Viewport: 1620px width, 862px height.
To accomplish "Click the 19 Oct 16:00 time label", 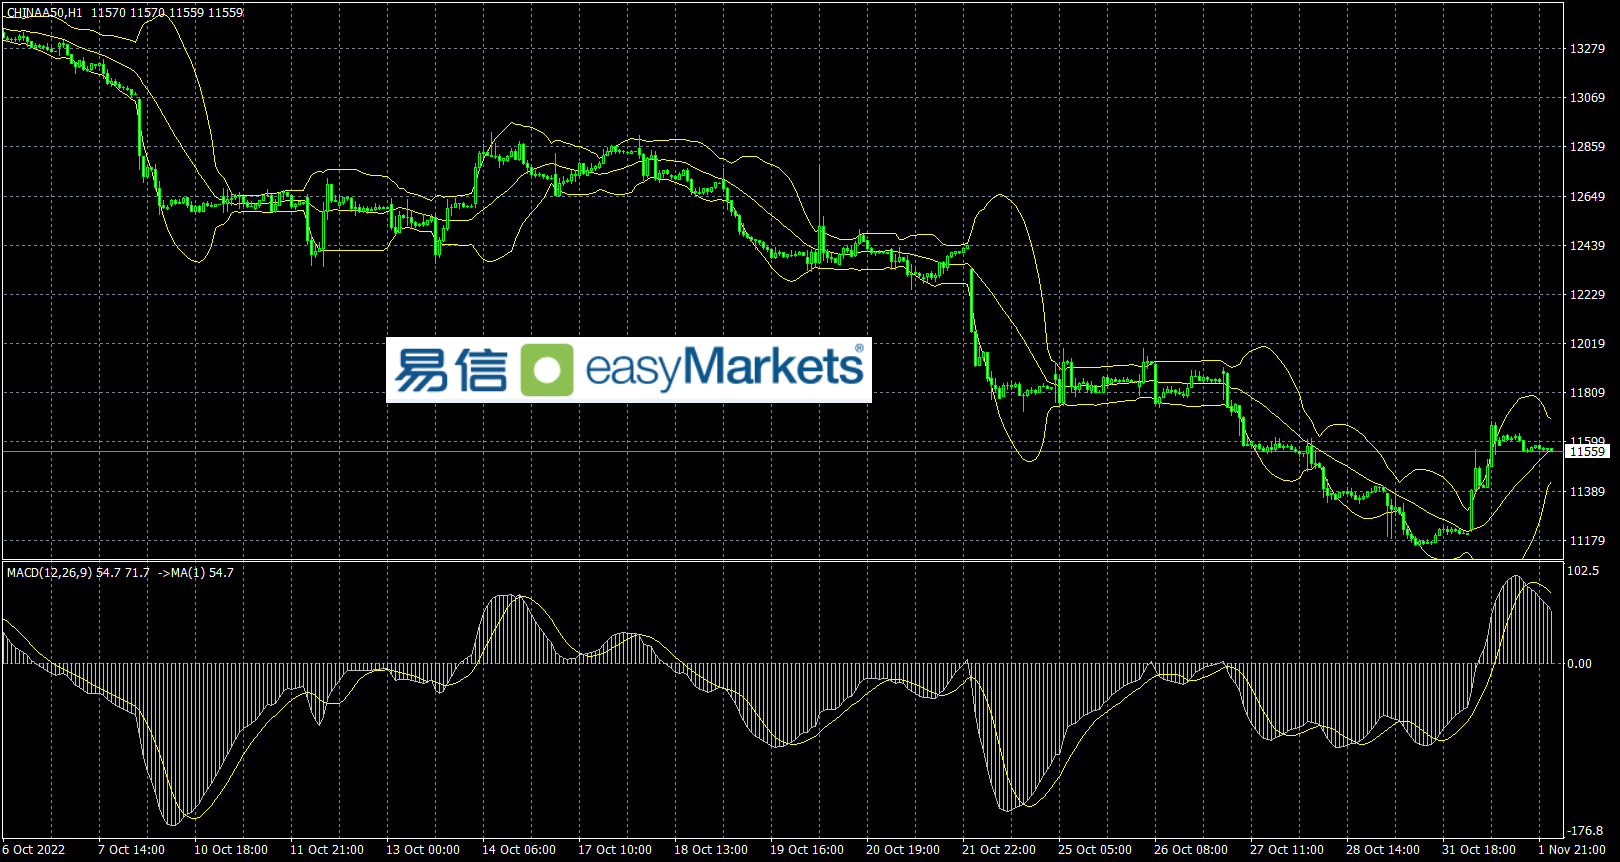I will click(807, 850).
